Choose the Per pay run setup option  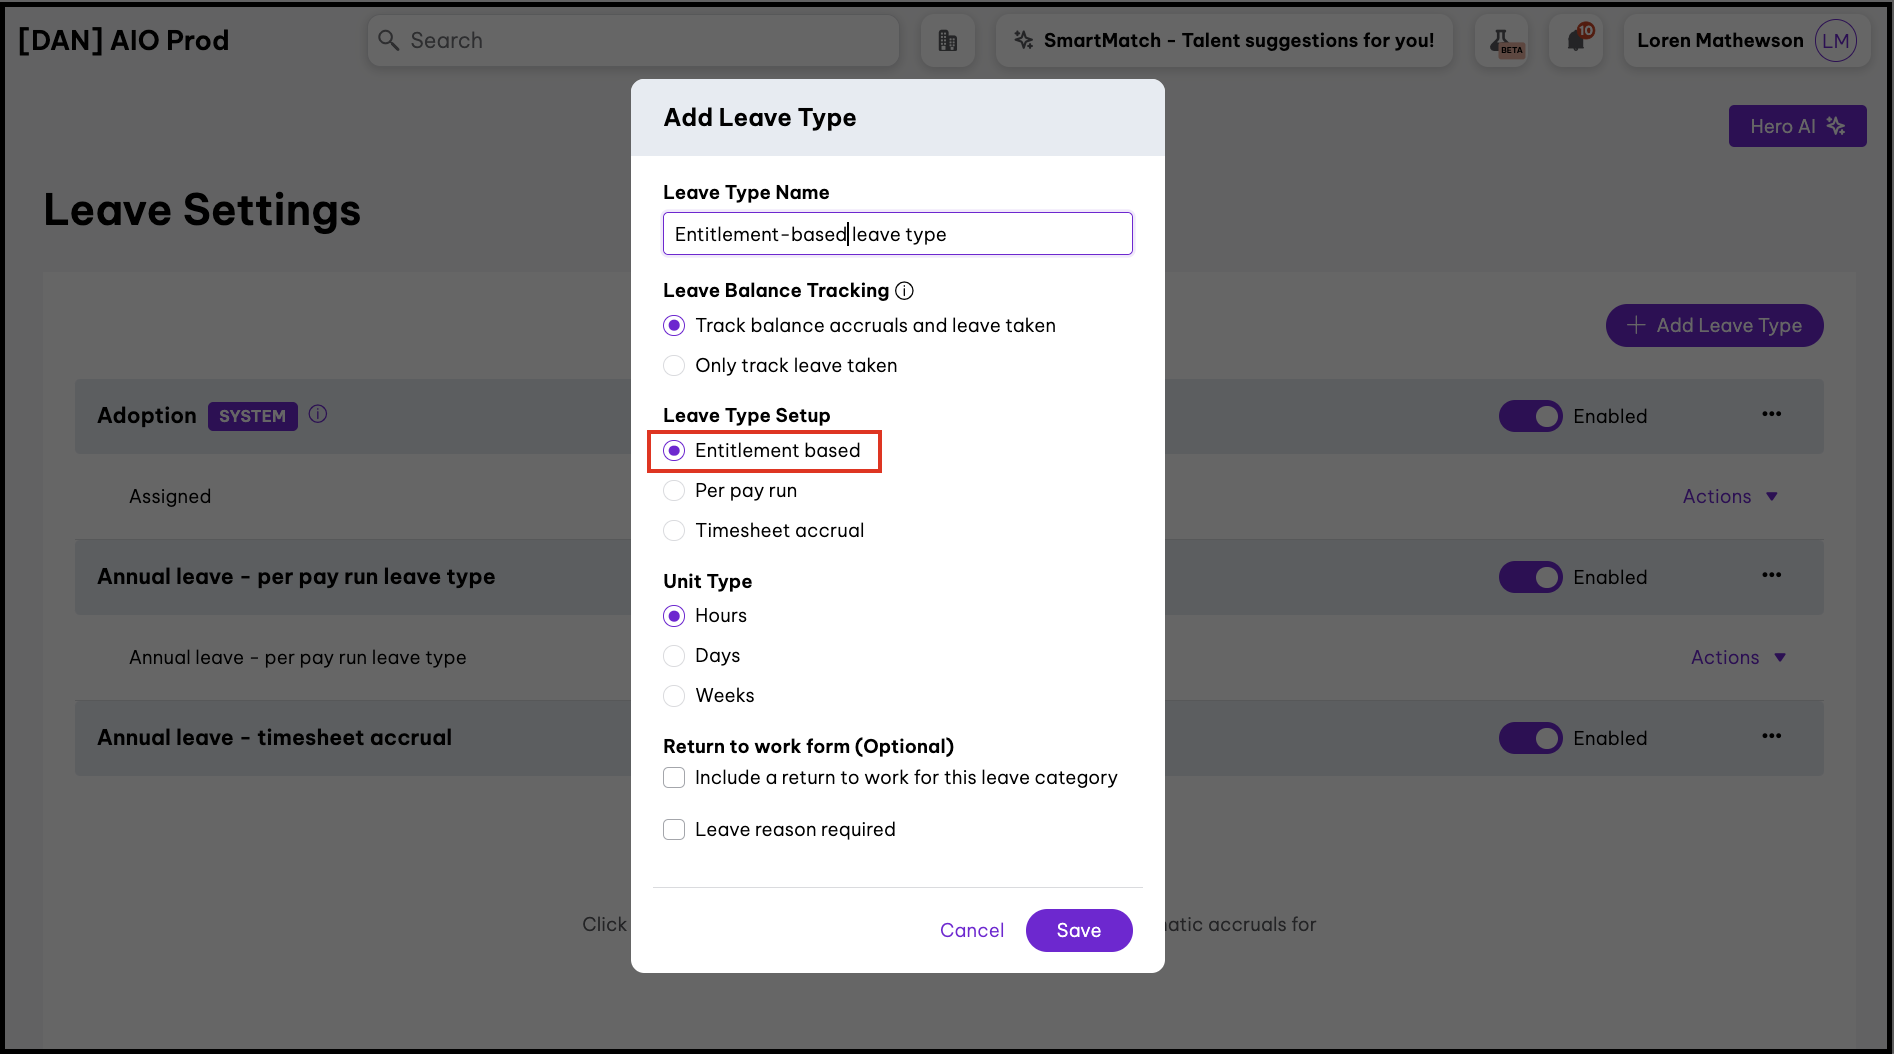675,491
